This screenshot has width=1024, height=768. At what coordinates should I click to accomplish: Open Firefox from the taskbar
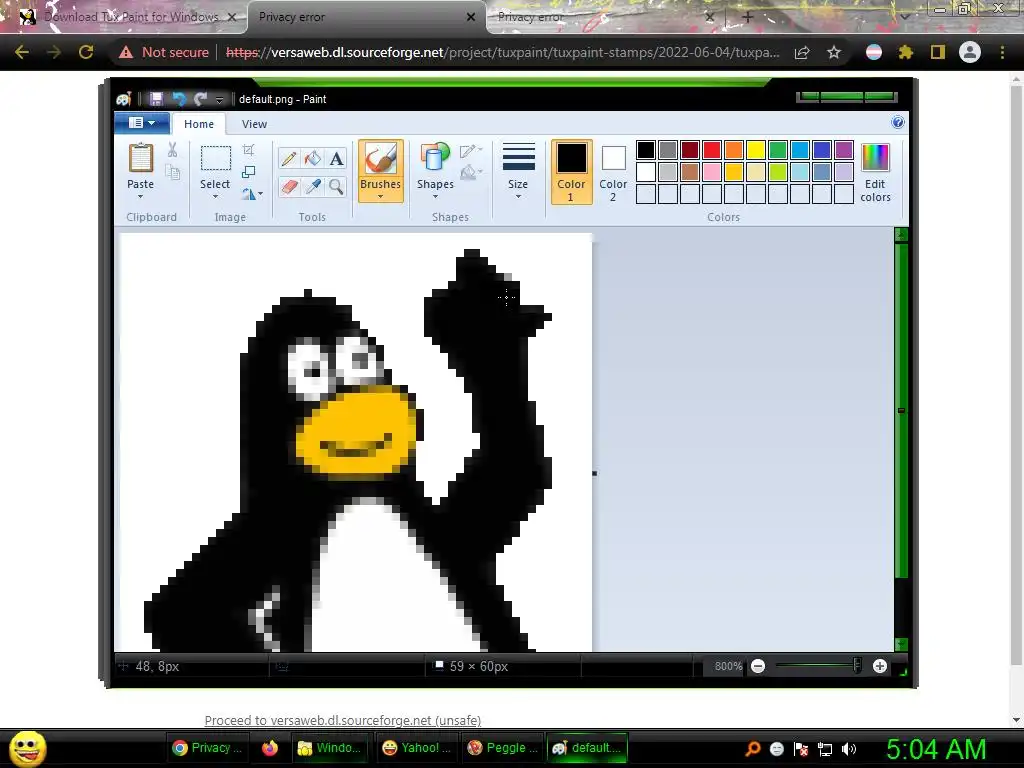[x=270, y=748]
